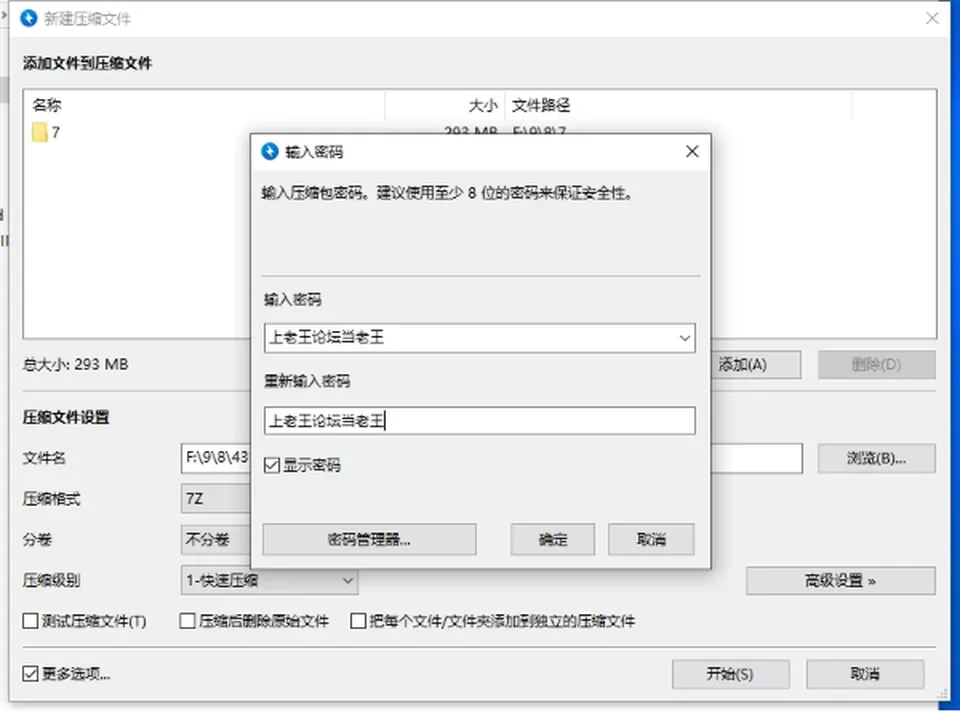Enable 测试压缩文件(T) checkbox
960x712 pixels.
(x=30, y=621)
